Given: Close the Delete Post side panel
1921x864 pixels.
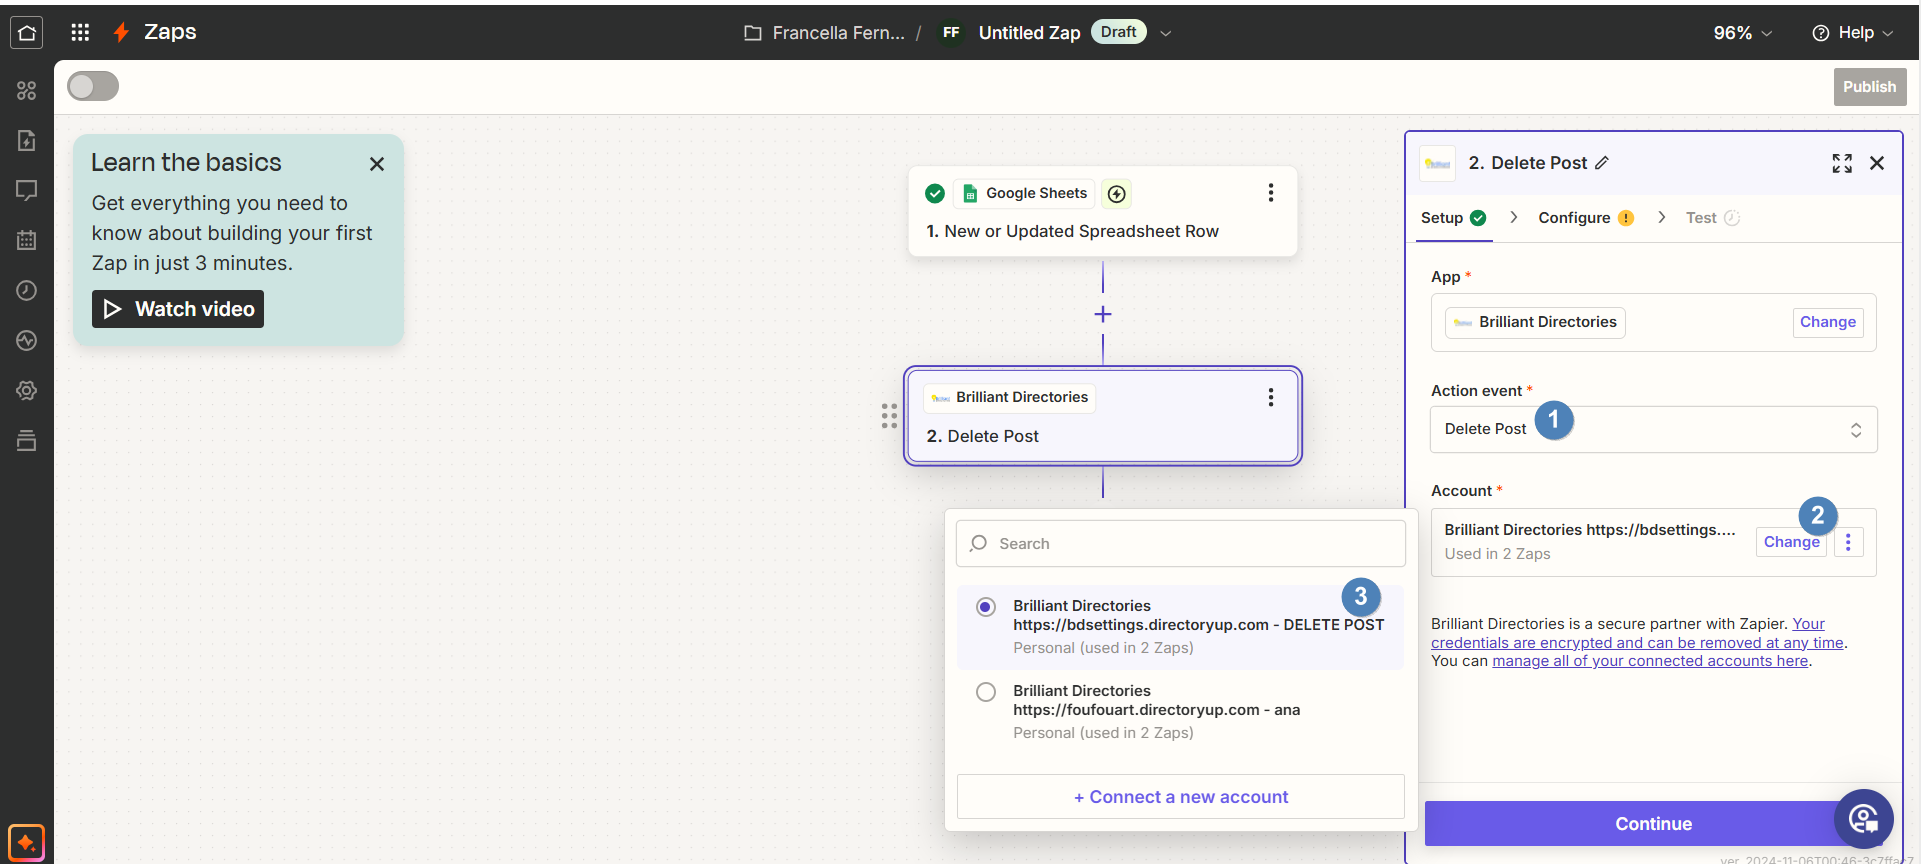Looking at the screenshot, I should click(1877, 163).
